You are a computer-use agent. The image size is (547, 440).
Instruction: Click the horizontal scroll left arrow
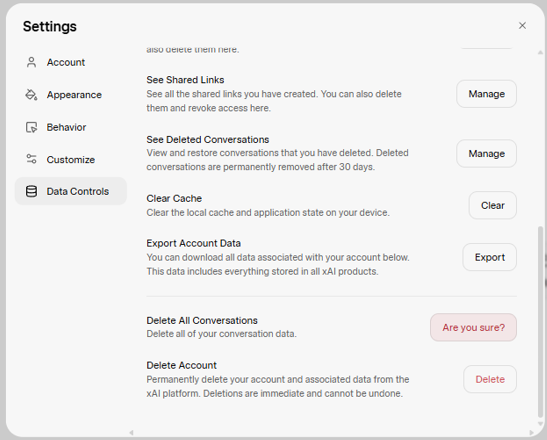[x=131, y=433]
